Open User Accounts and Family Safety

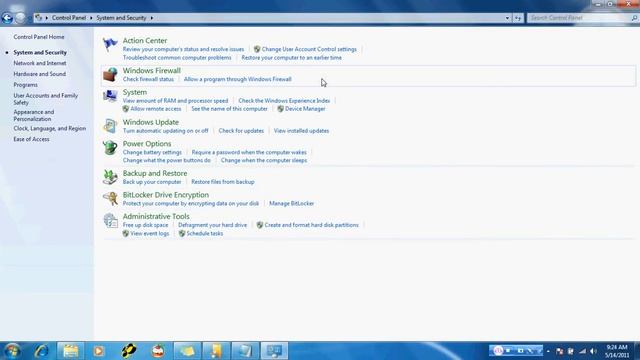coord(45,99)
